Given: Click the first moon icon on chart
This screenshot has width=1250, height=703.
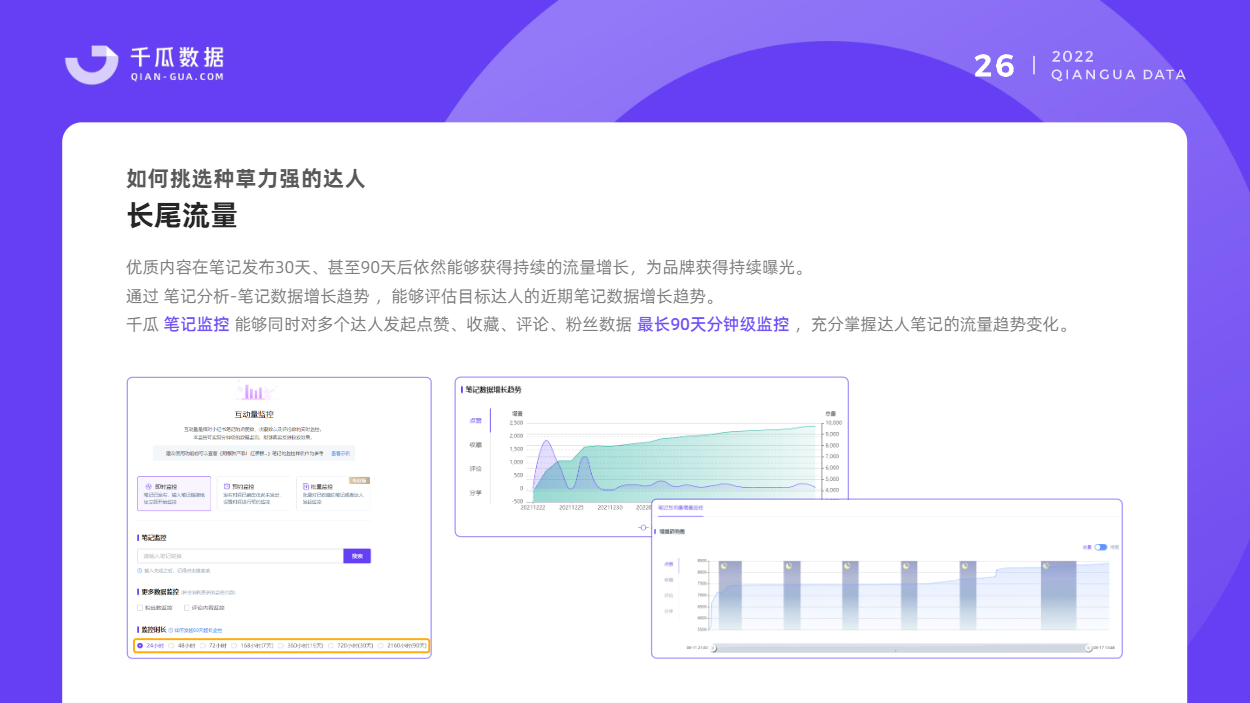Looking at the screenshot, I should tap(724, 566).
